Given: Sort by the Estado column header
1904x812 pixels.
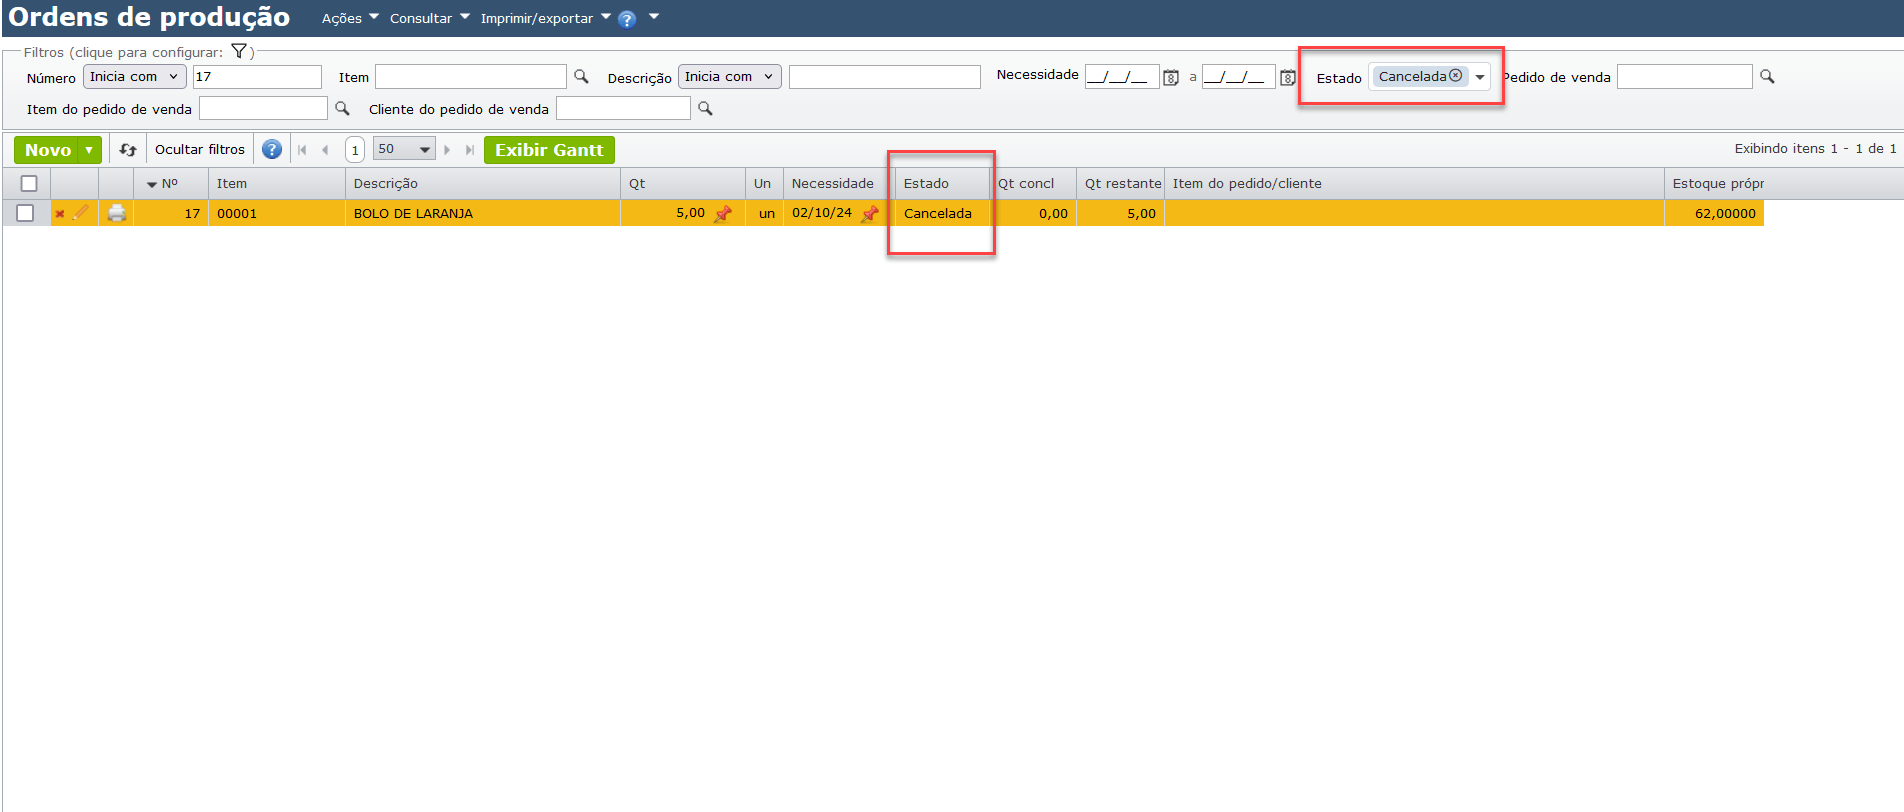Looking at the screenshot, I should (941, 184).
